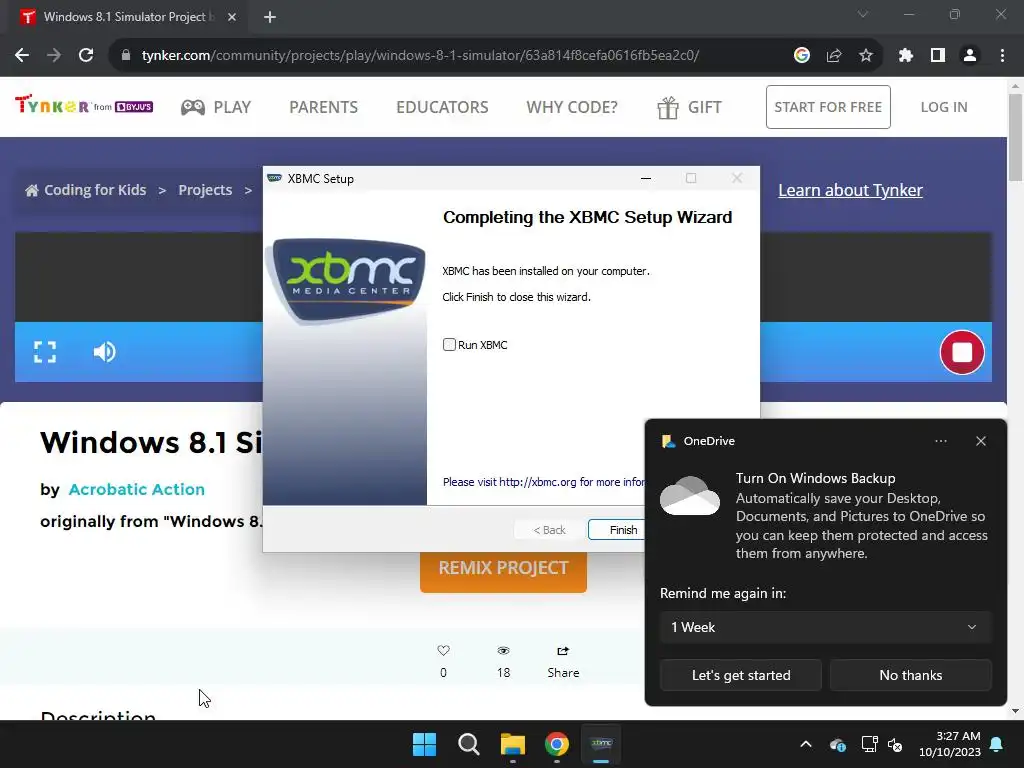Open the WHY CODE? menu
This screenshot has width=1024, height=768.
[x=571, y=107]
